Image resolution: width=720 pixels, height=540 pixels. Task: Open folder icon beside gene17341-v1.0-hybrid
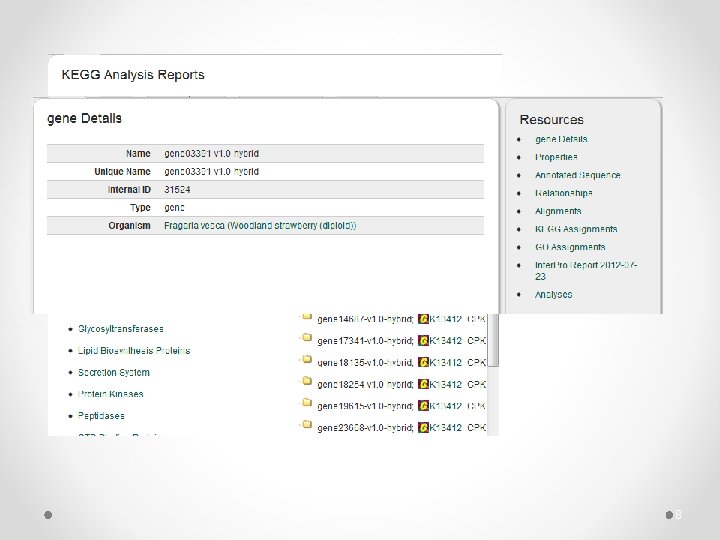click(x=307, y=338)
